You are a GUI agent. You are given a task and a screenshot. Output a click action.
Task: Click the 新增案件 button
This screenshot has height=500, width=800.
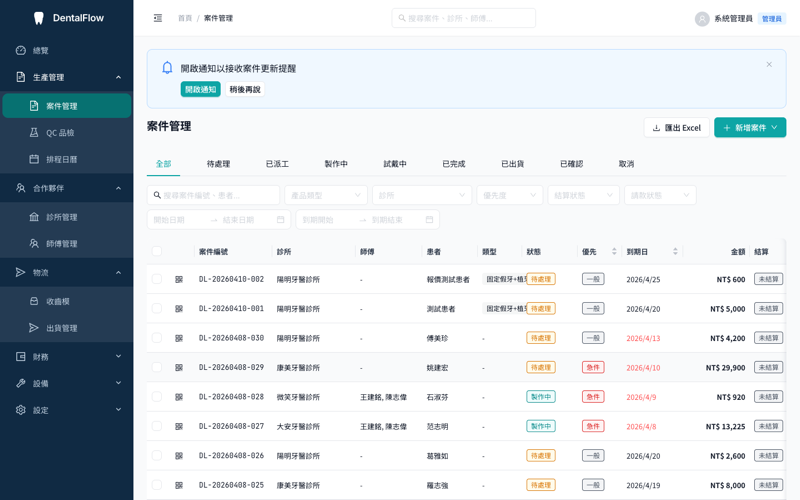(750, 128)
